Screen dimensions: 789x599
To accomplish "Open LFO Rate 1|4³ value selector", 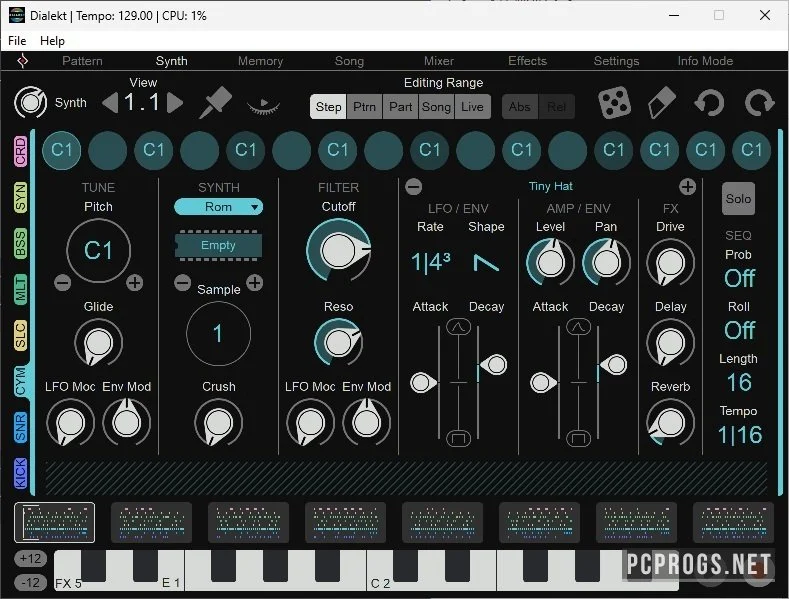I will (x=430, y=262).
